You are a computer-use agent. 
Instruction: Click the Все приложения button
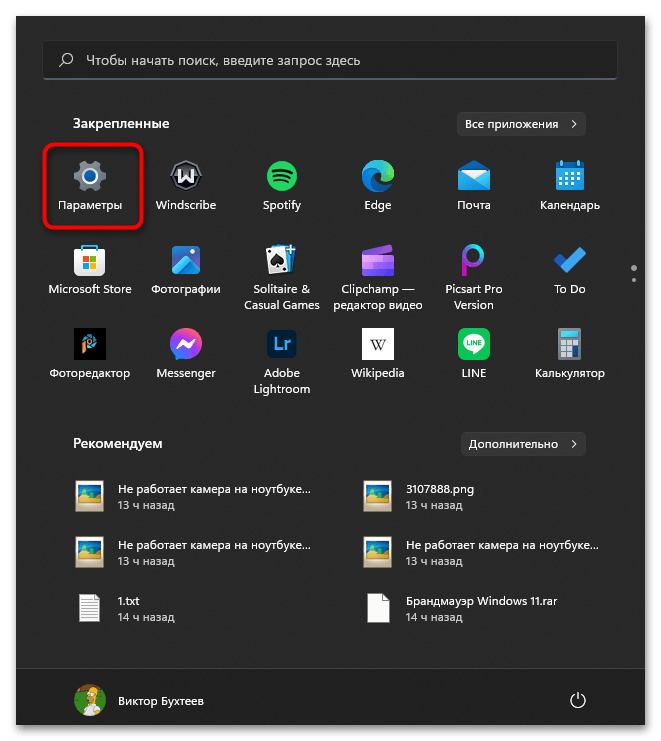521,124
